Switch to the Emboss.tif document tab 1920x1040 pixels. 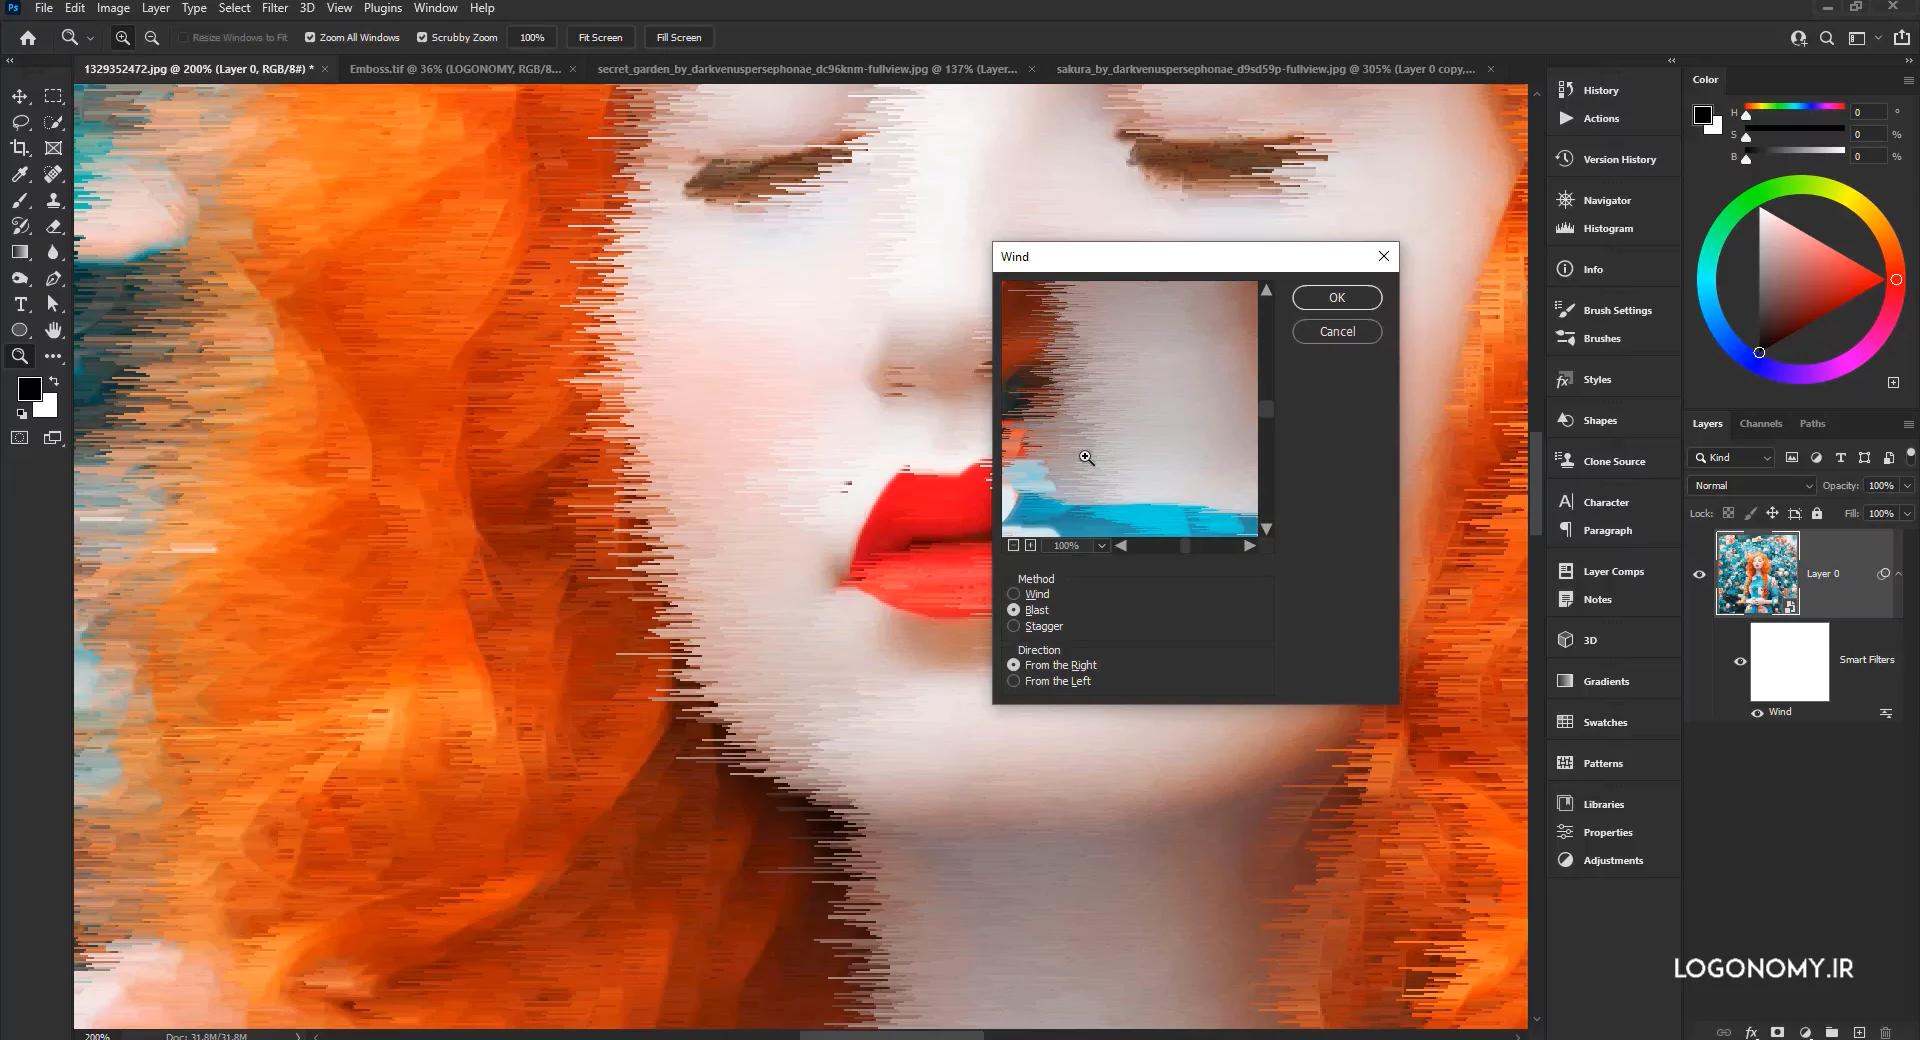point(455,69)
